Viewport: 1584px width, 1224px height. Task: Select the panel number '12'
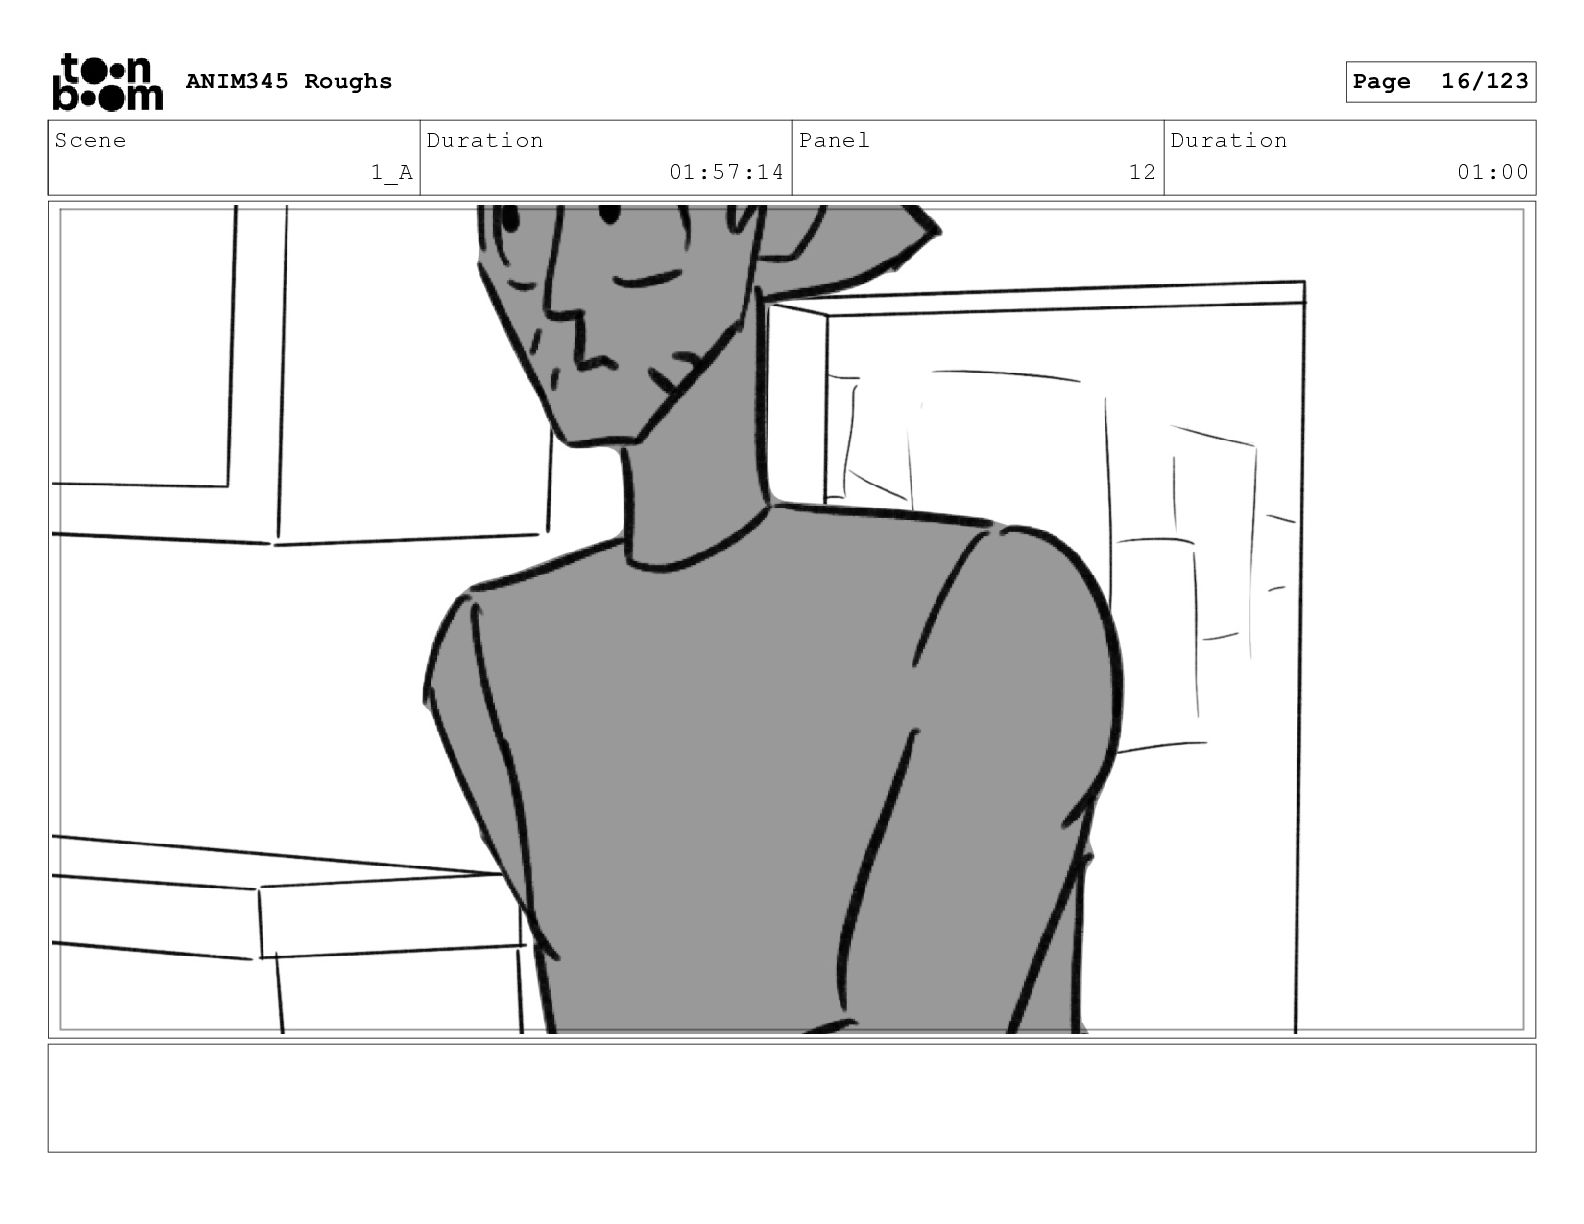(x=1142, y=172)
